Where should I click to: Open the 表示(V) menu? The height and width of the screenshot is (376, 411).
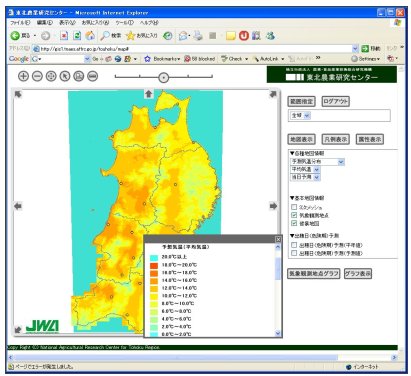pos(67,23)
